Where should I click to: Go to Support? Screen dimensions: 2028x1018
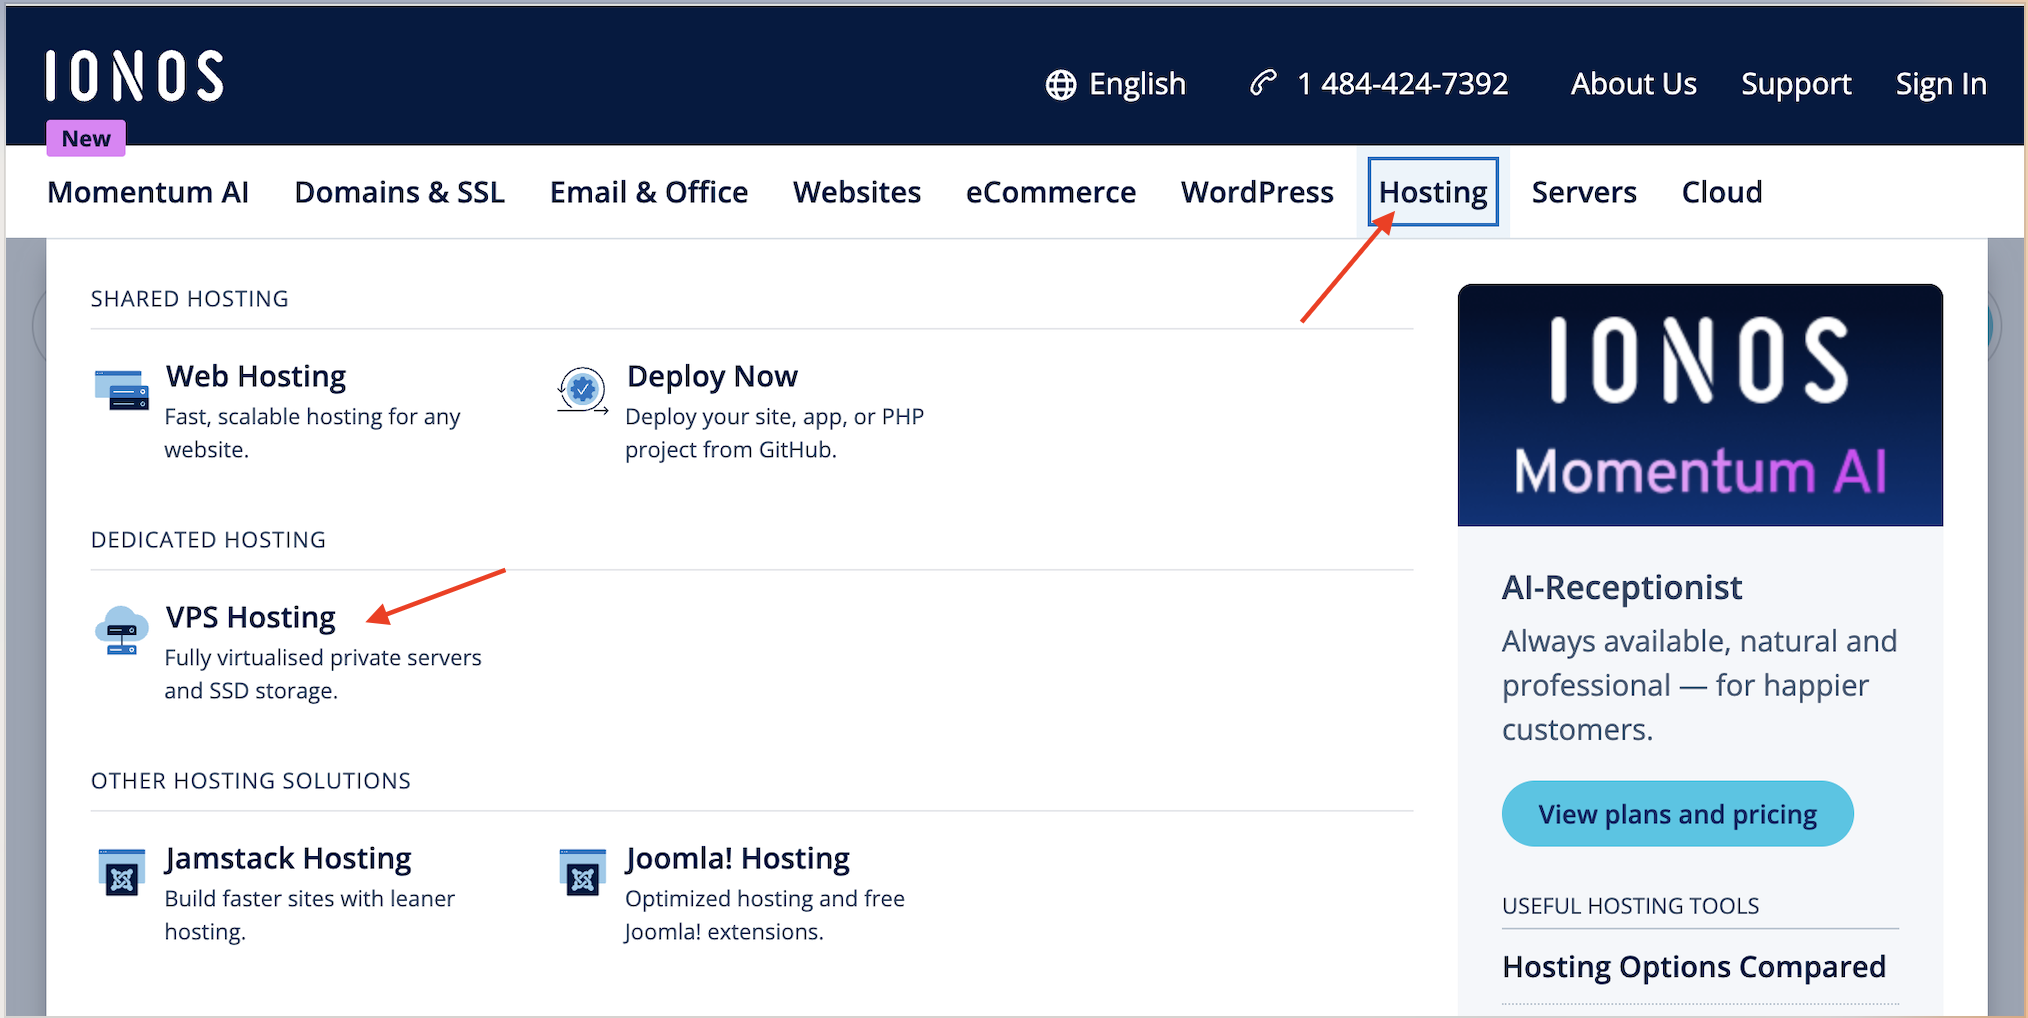1796,84
